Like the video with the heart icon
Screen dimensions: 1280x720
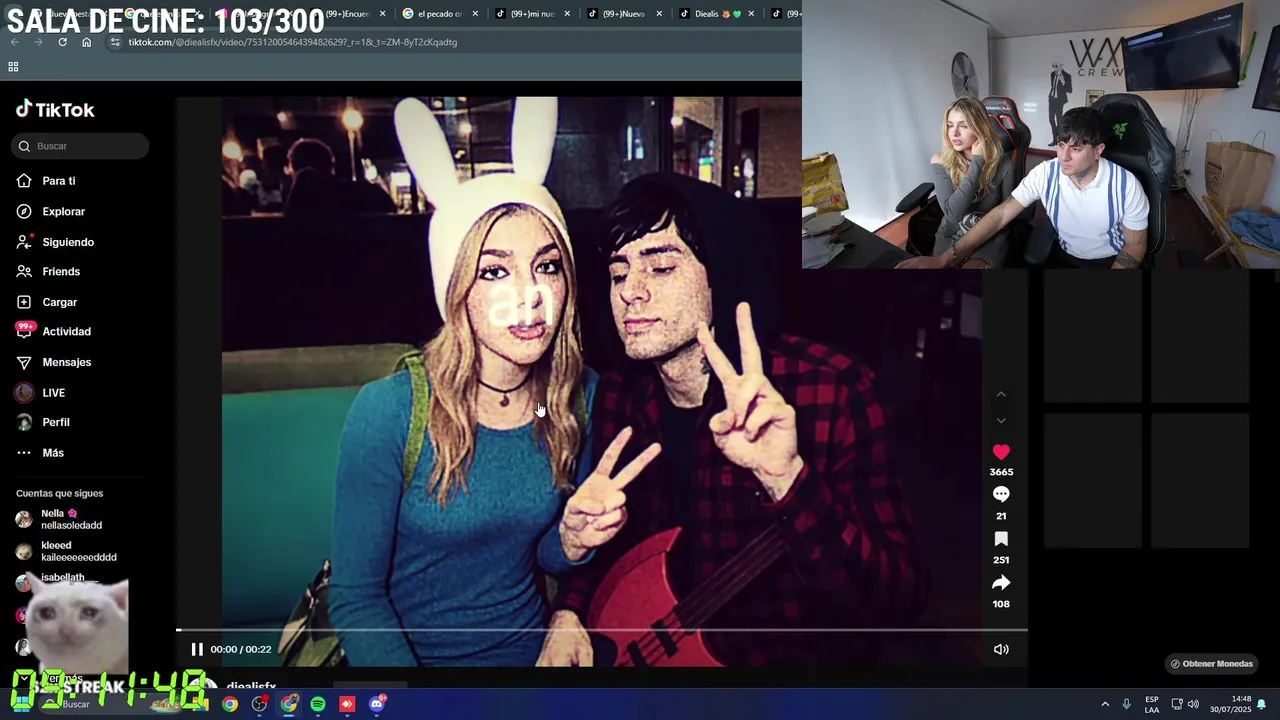tap(1001, 452)
